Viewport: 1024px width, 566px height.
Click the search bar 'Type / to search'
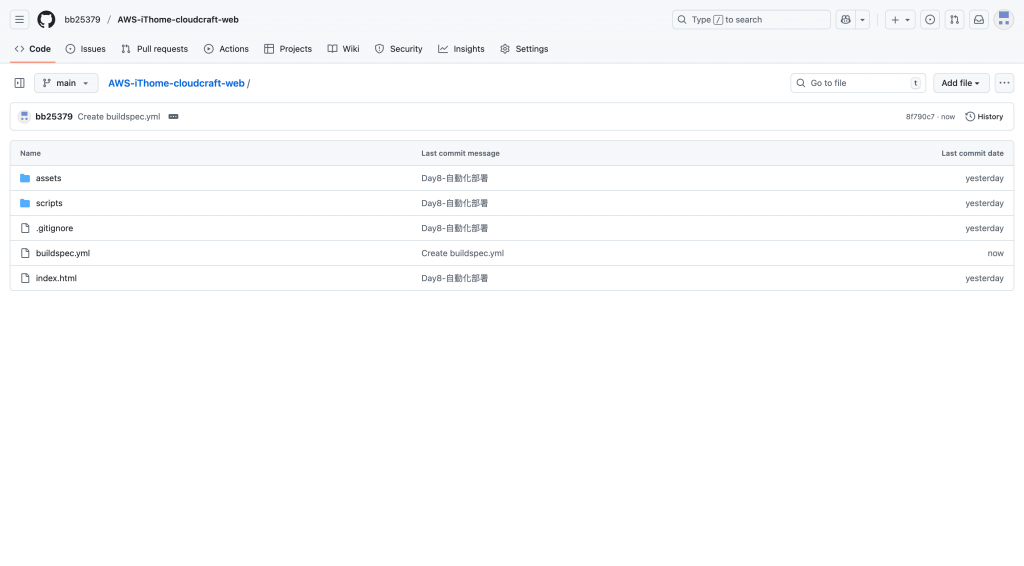(x=751, y=20)
